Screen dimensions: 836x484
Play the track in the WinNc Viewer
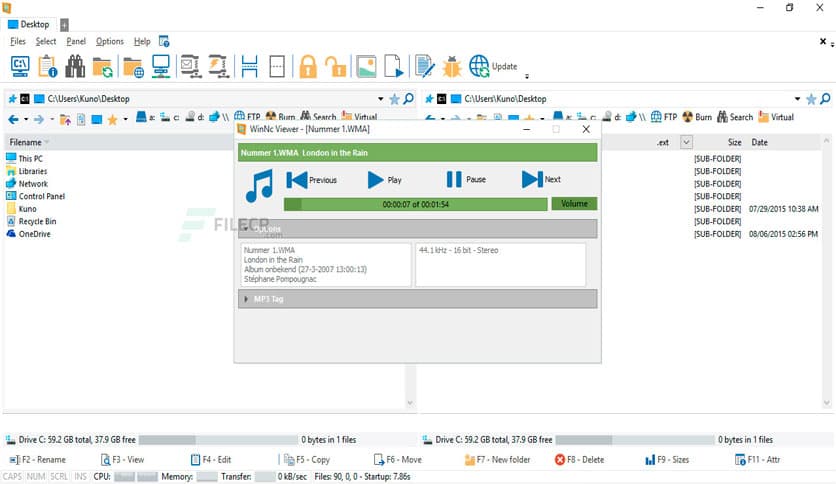[384, 180]
